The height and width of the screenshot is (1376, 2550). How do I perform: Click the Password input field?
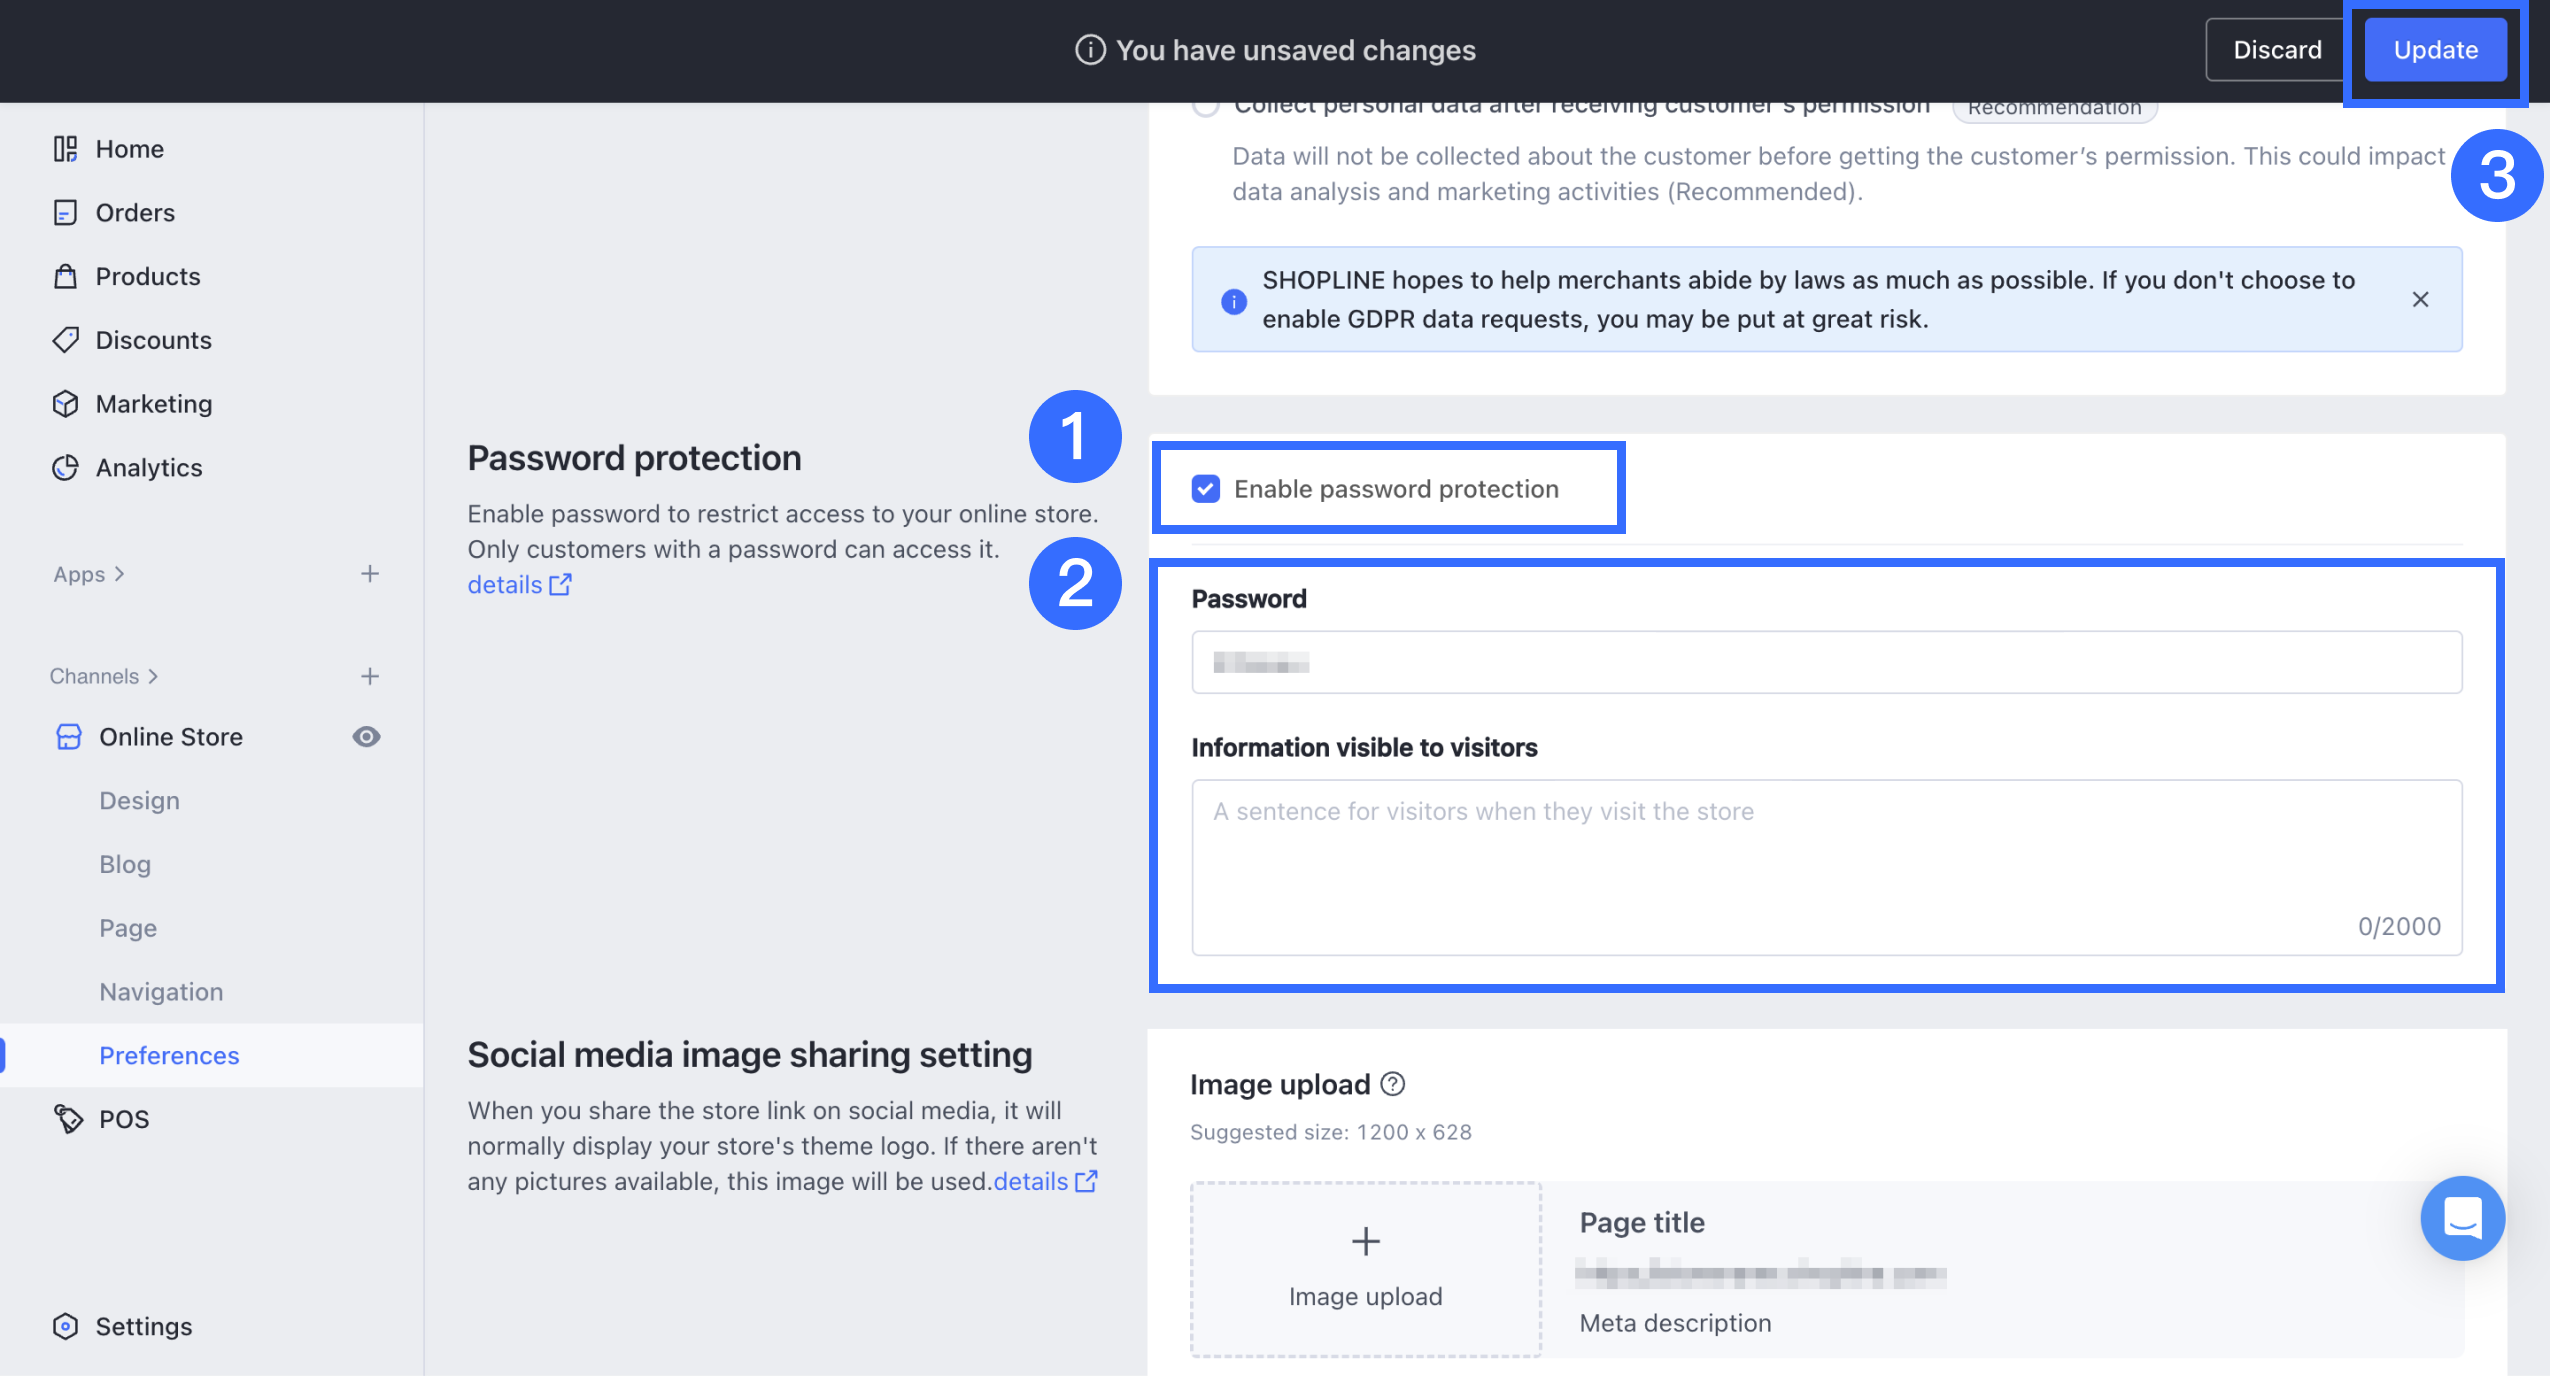coord(1826,662)
